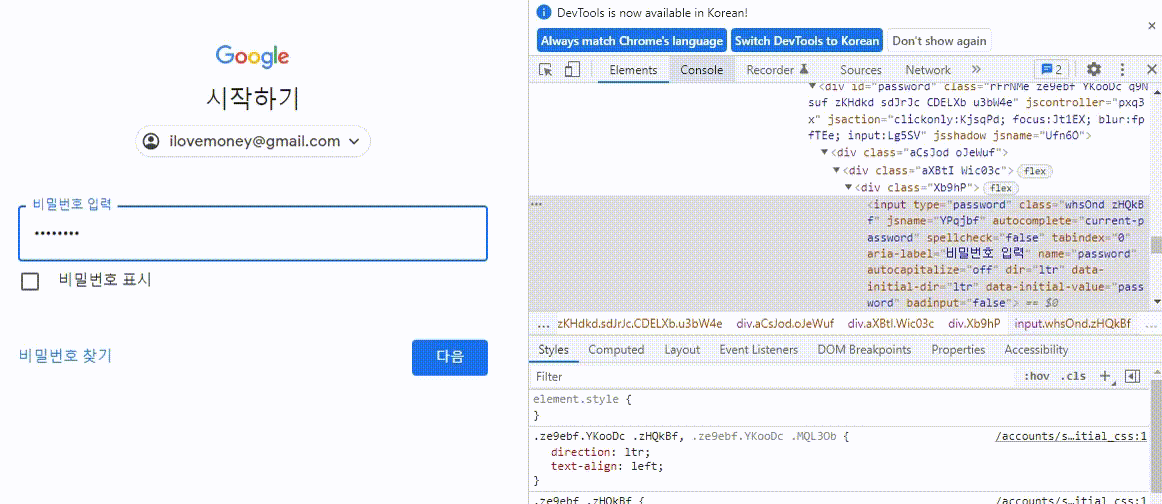The width and height of the screenshot is (1162, 504).
Task: Activate the inspect element picker icon
Action: coord(546,70)
